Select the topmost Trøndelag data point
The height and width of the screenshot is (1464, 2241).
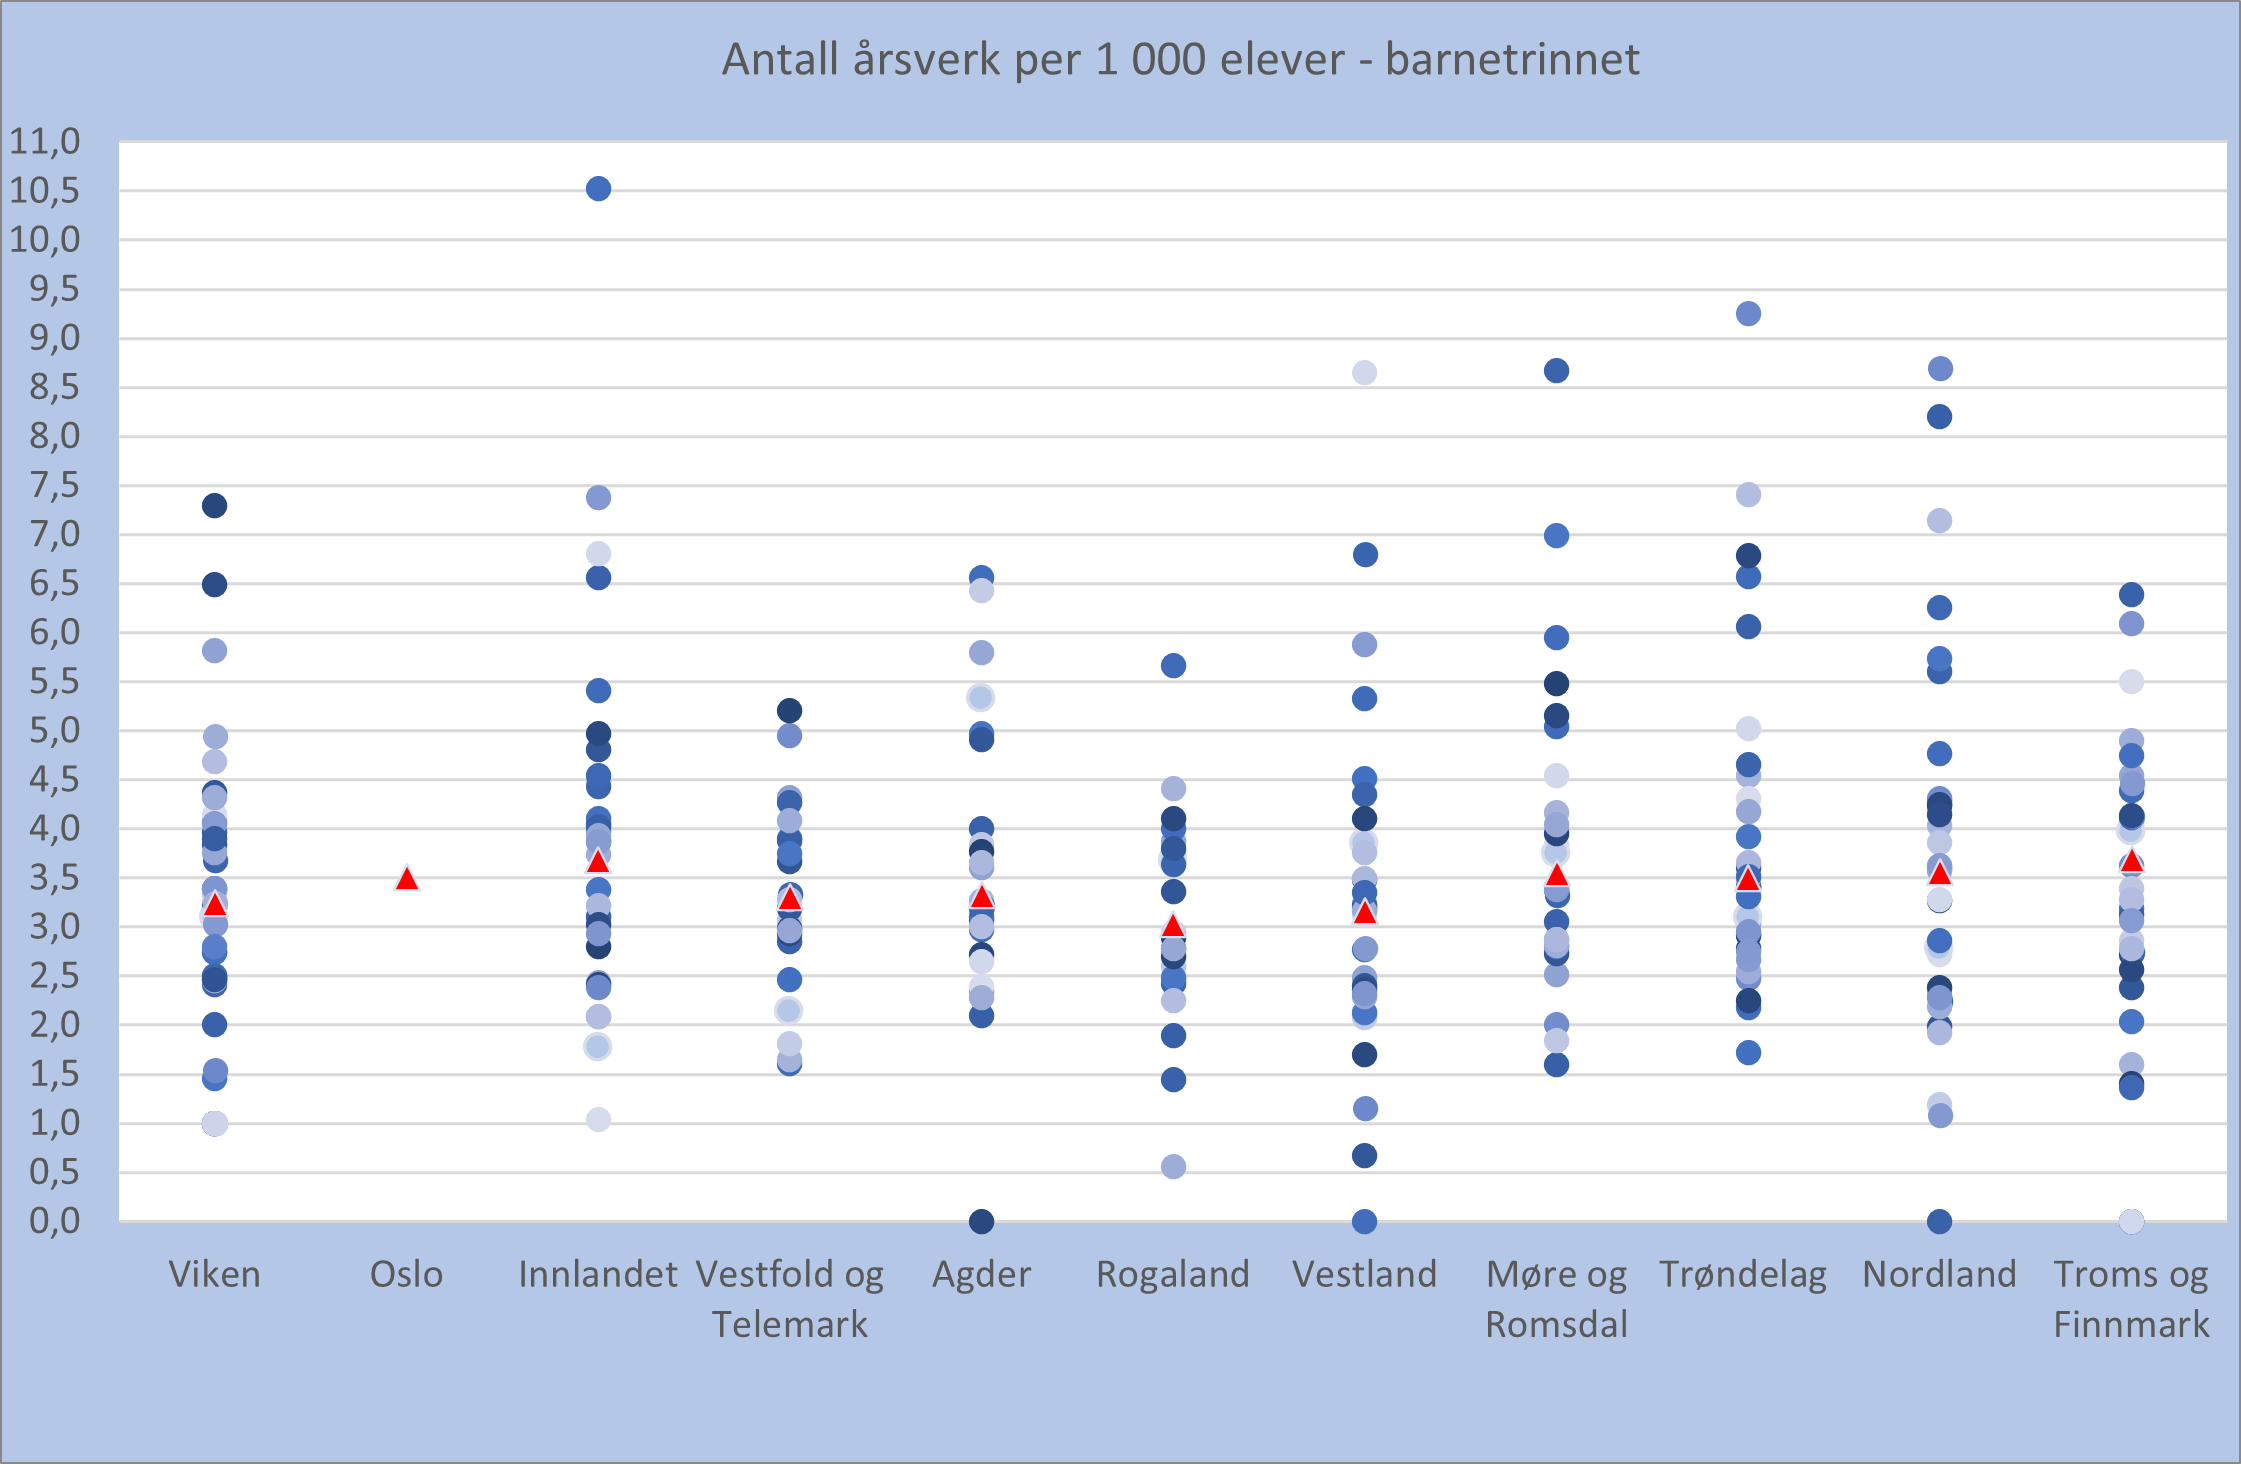click(1748, 314)
